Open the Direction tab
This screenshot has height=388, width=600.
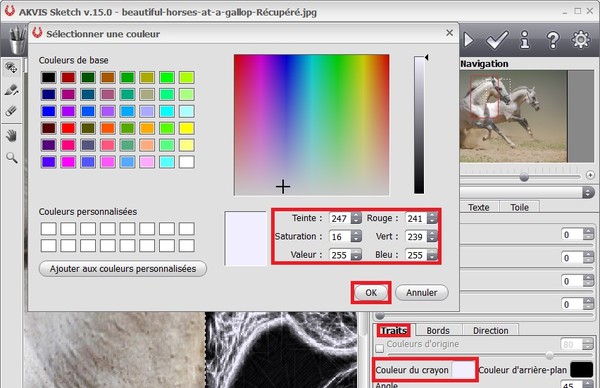pos(491,330)
